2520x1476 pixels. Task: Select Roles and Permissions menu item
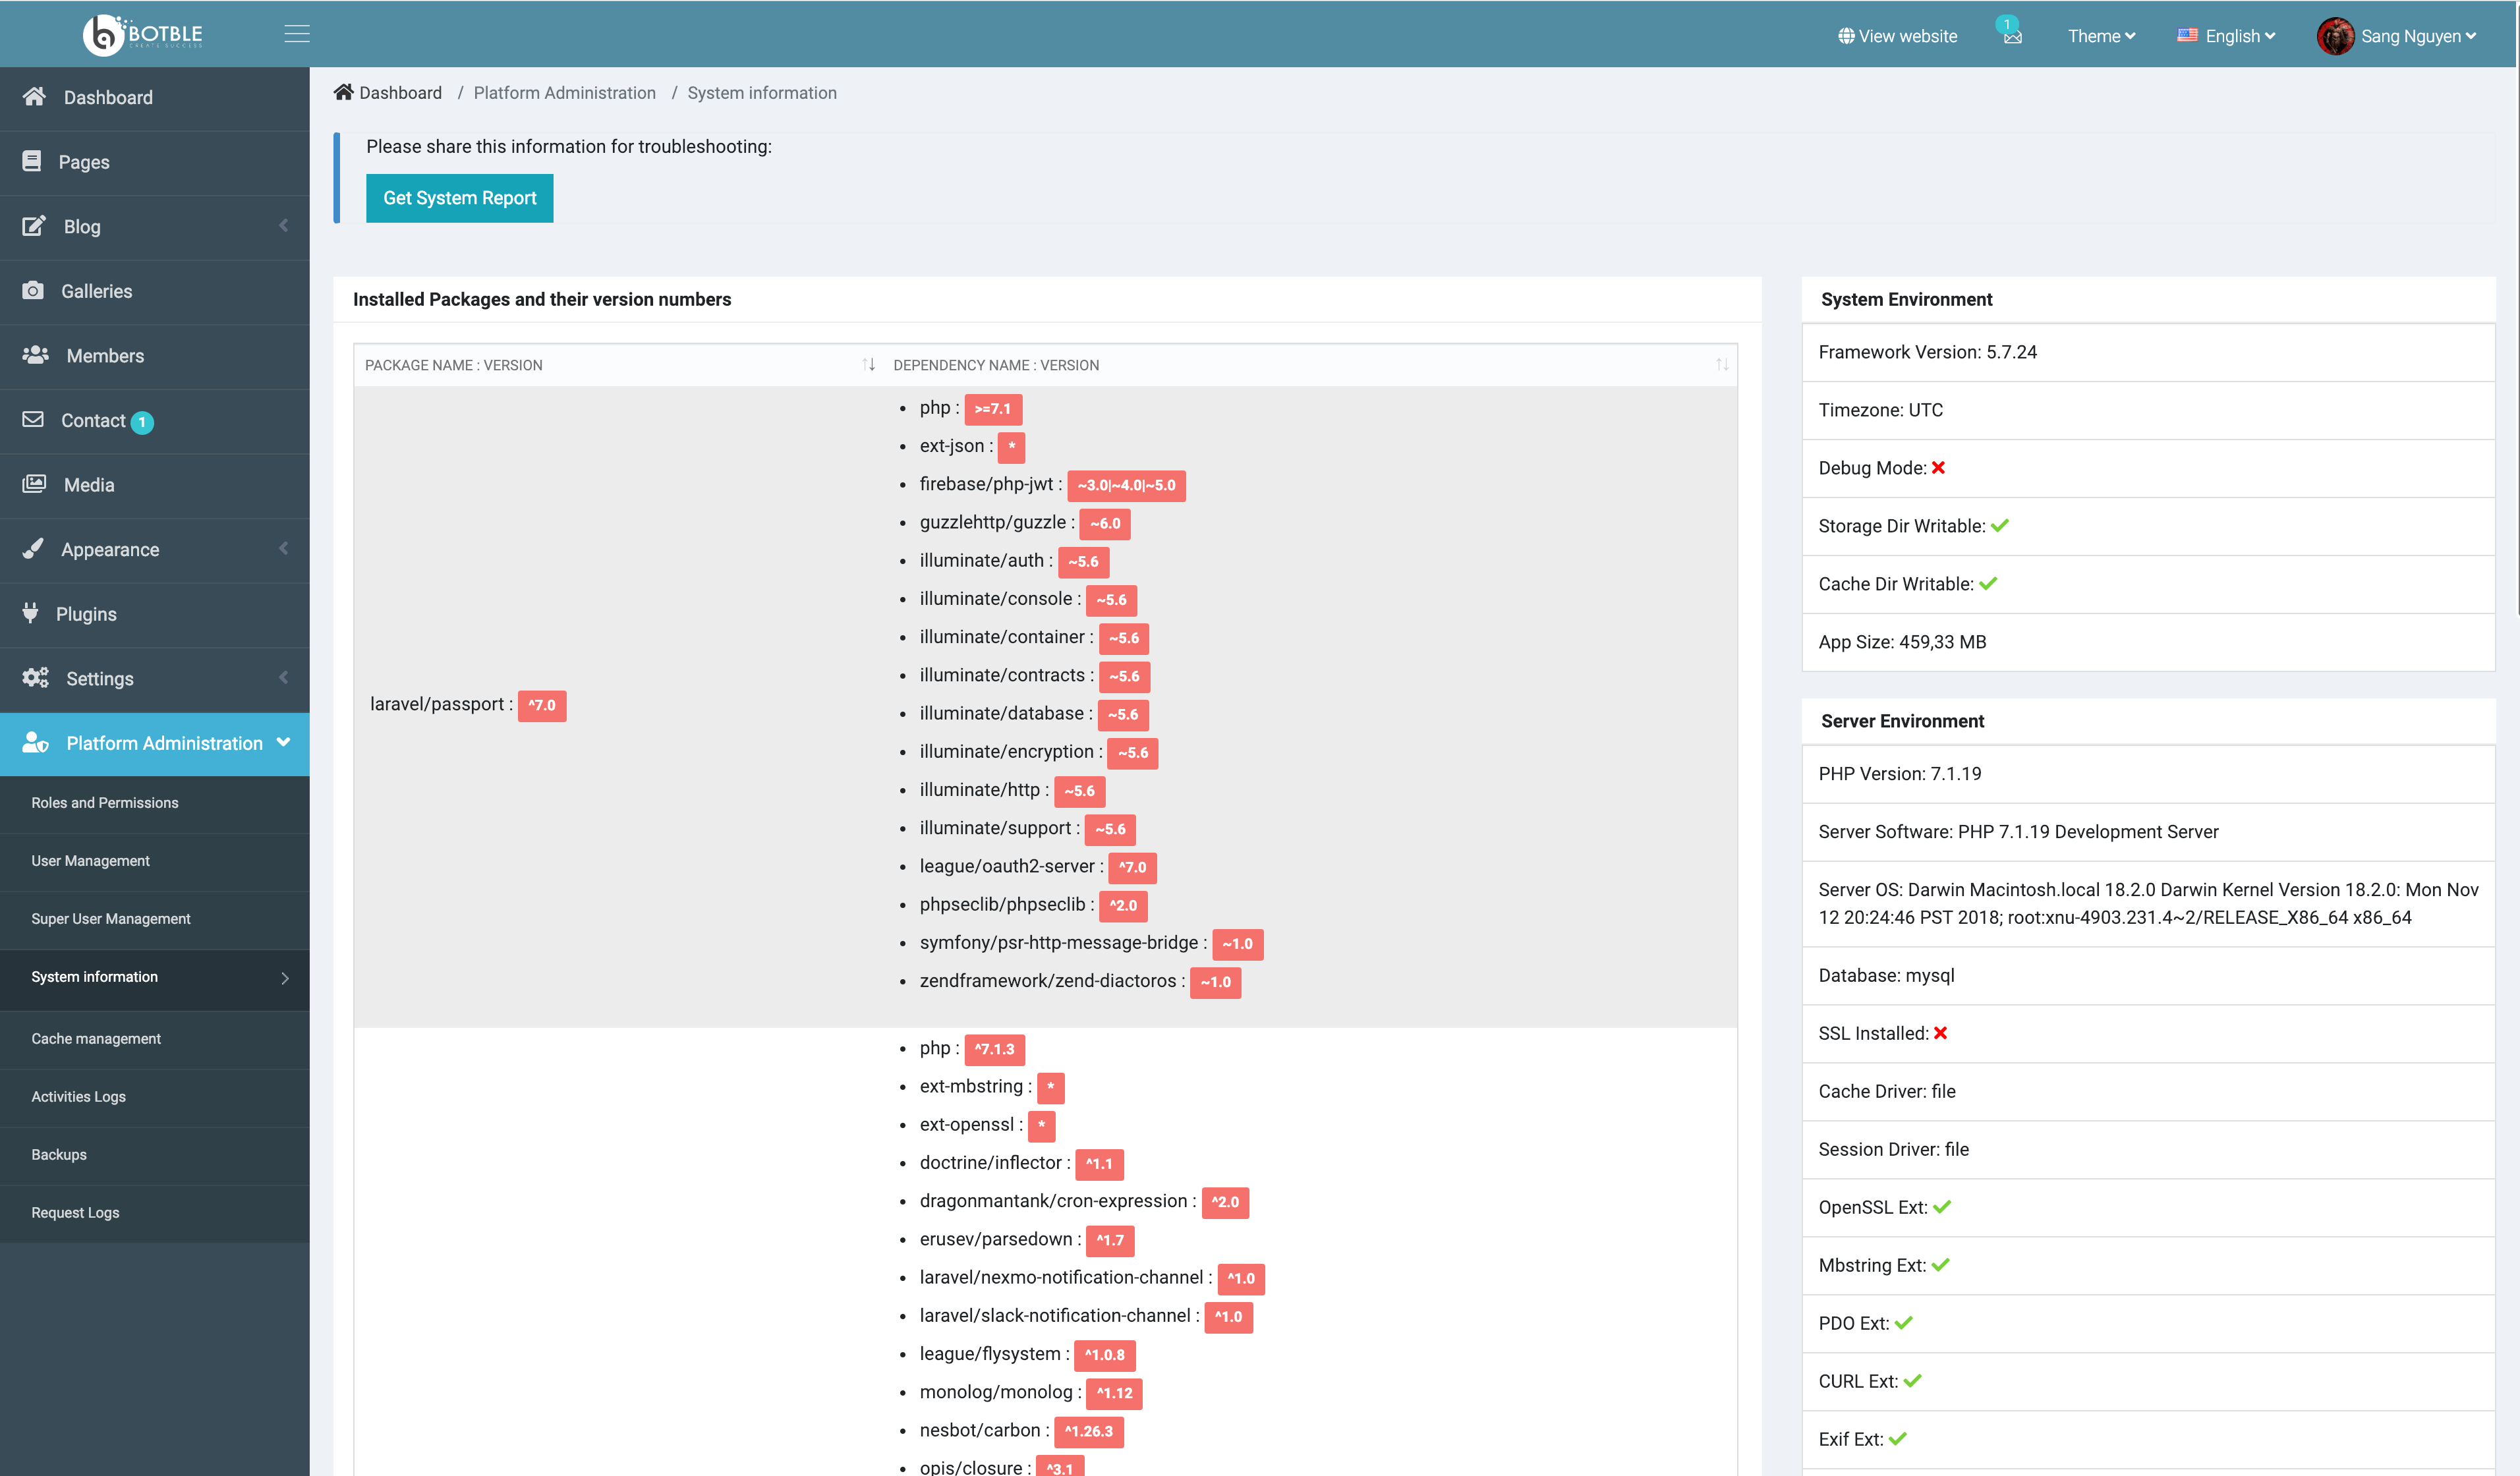pyautogui.click(x=105, y=803)
